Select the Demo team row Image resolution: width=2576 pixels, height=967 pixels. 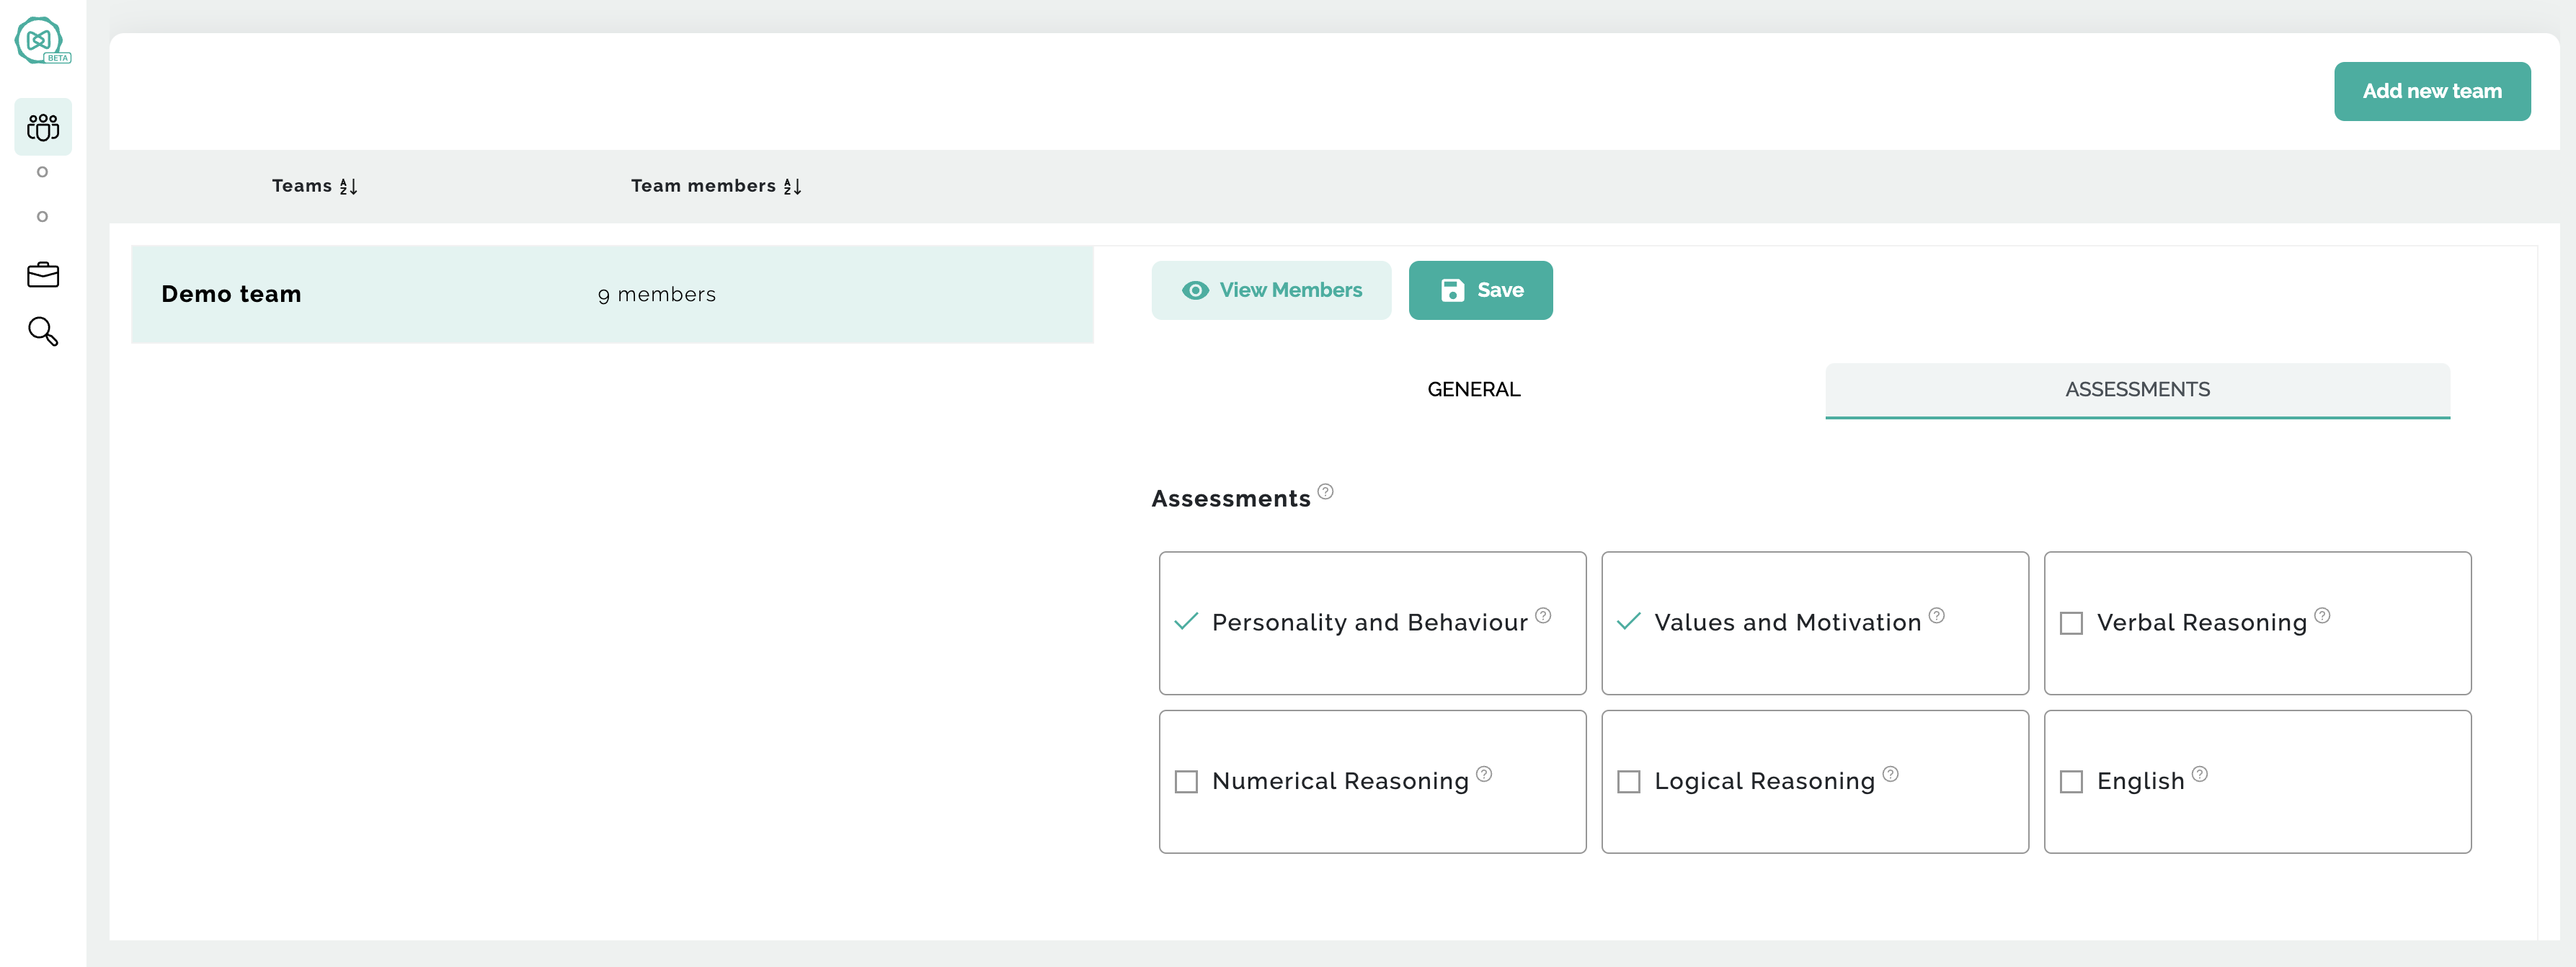[x=612, y=294]
